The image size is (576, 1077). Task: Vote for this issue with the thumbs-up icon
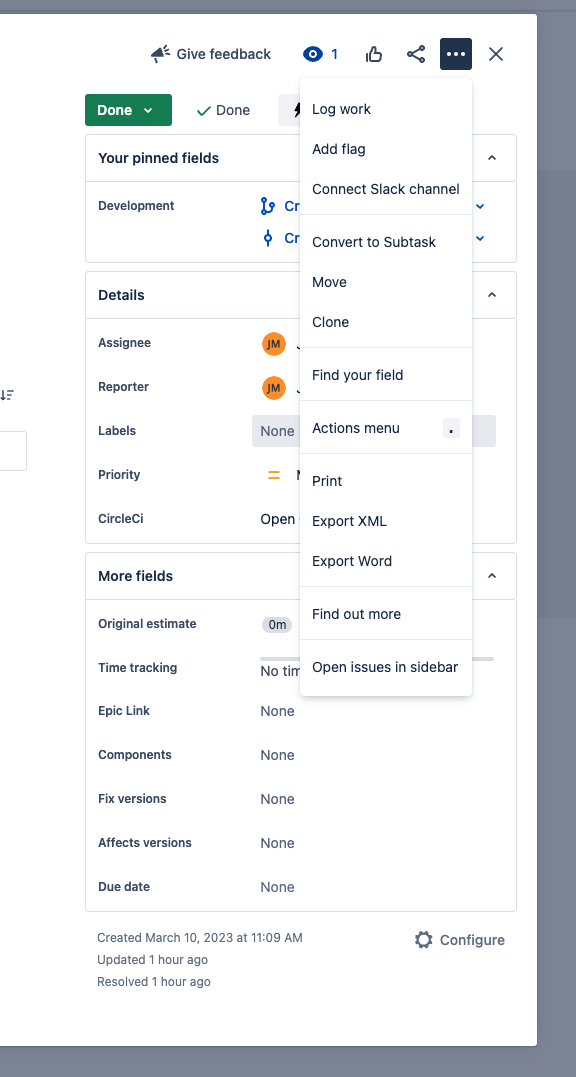tap(374, 54)
